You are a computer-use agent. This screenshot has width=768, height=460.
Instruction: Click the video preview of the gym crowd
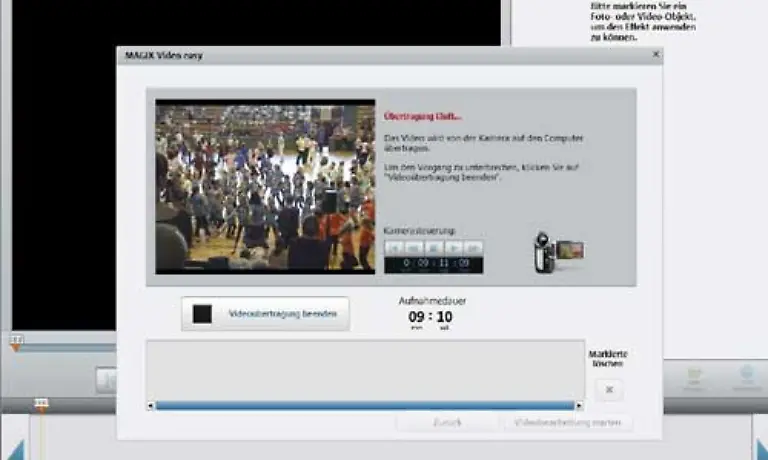265,185
